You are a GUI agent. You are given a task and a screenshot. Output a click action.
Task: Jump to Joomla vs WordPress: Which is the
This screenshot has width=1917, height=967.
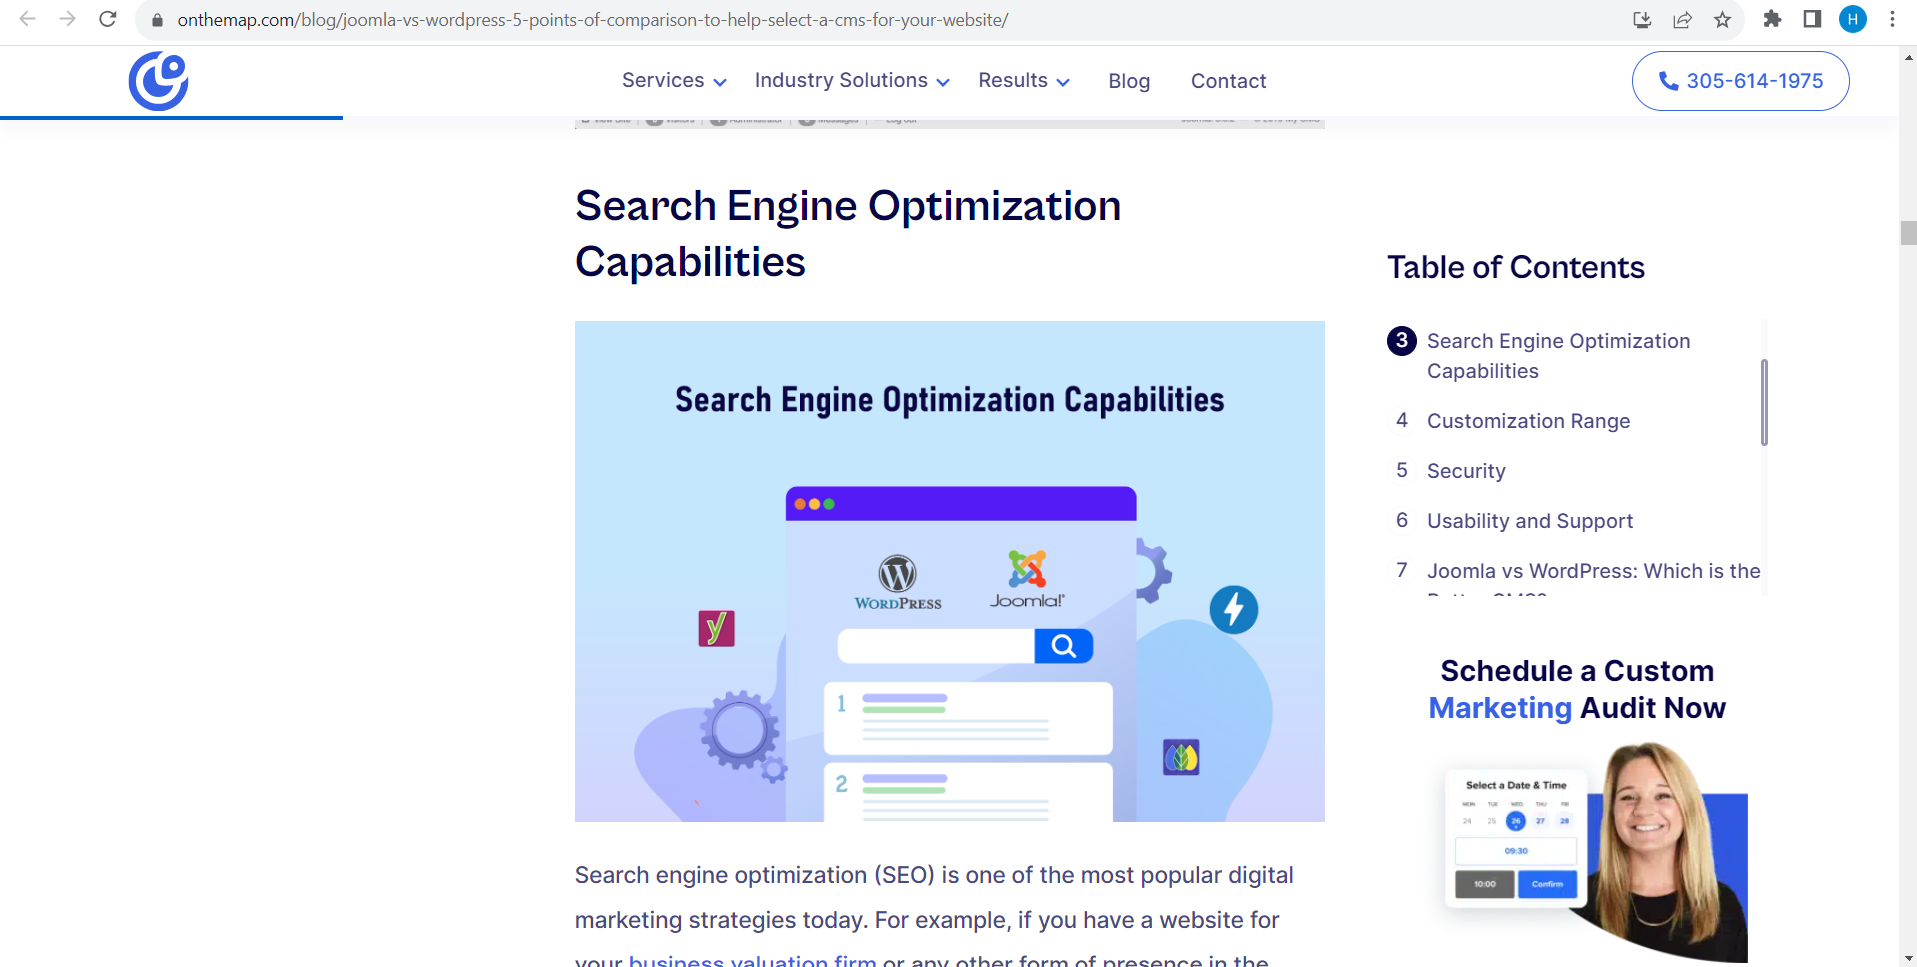pos(1593,571)
